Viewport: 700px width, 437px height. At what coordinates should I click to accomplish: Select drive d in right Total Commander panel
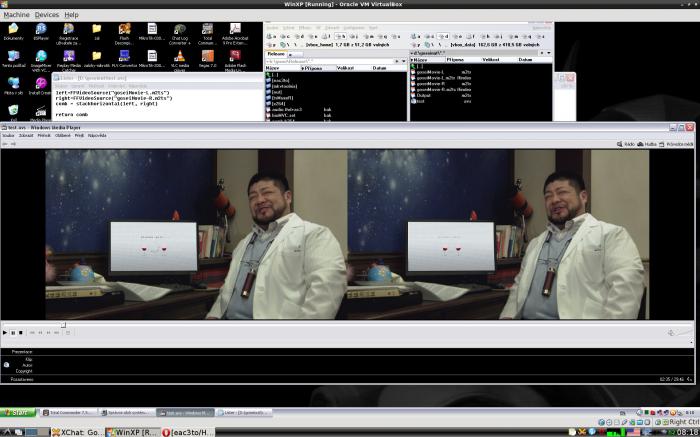[x=443, y=37]
